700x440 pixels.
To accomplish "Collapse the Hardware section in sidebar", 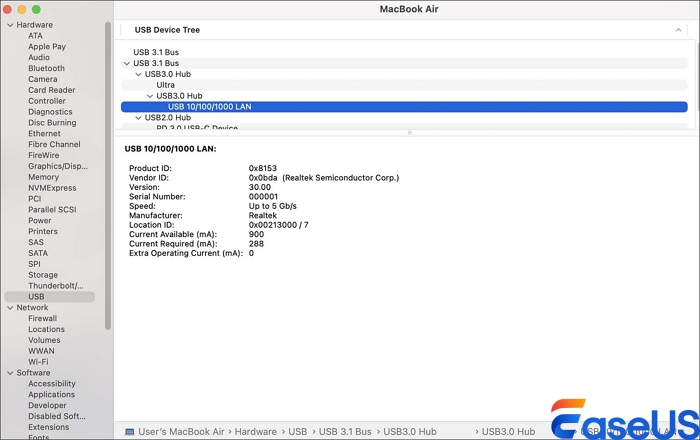I will 10,25.
